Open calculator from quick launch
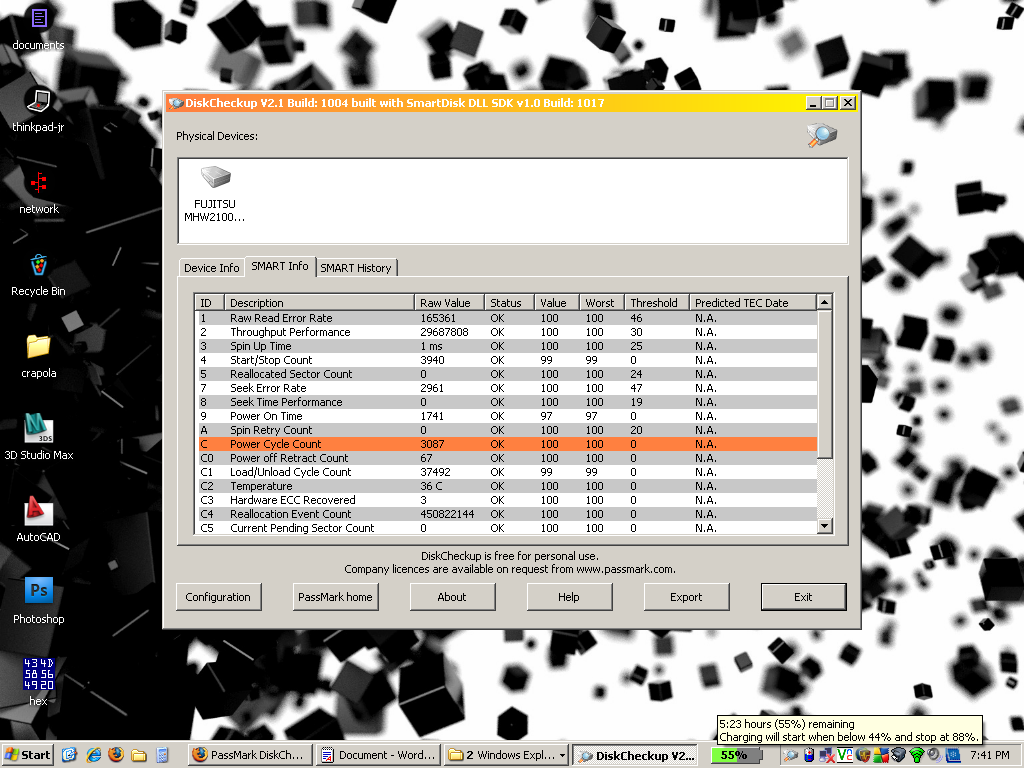The width and height of the screenshot is (1024, 768). click(161, 755)
